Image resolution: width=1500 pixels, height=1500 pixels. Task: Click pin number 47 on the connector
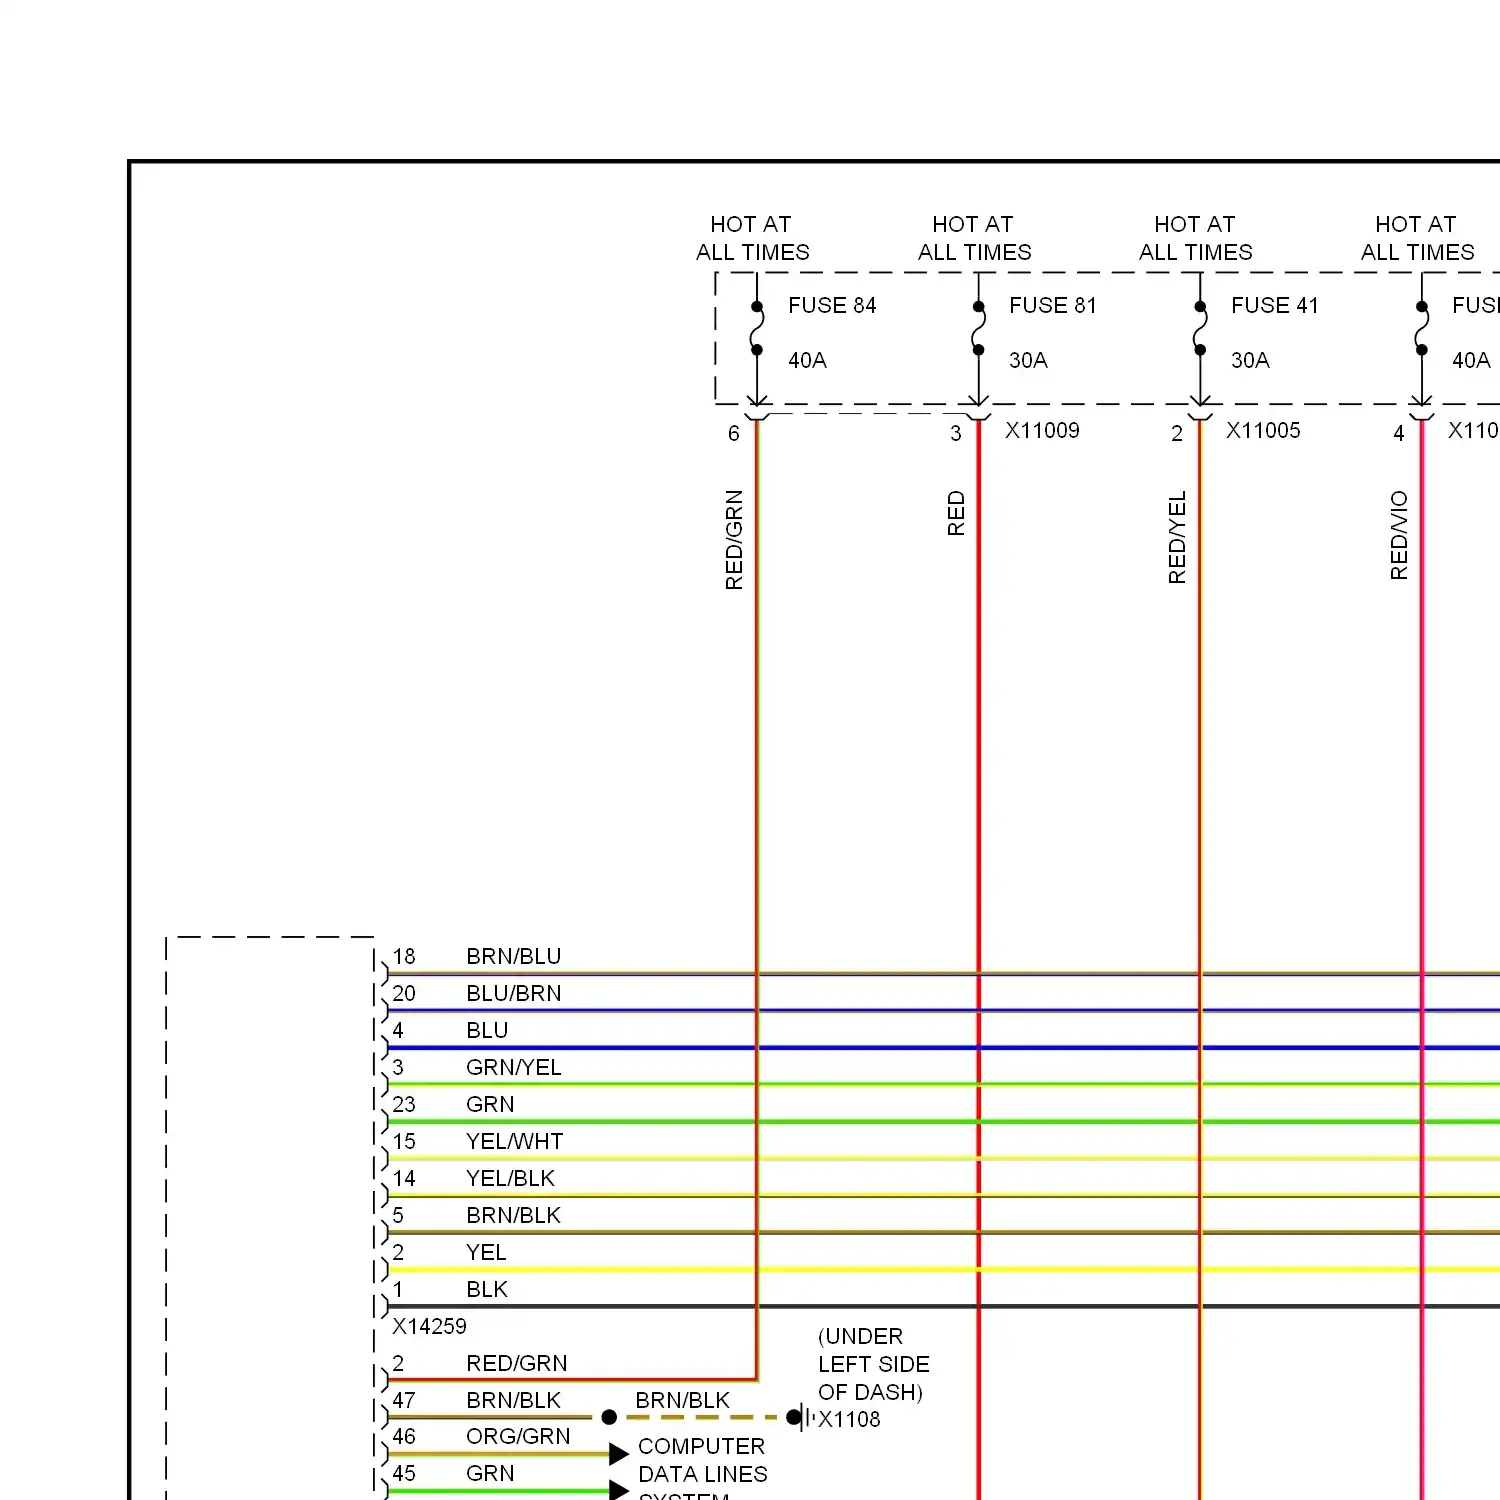pos(404,1401)
